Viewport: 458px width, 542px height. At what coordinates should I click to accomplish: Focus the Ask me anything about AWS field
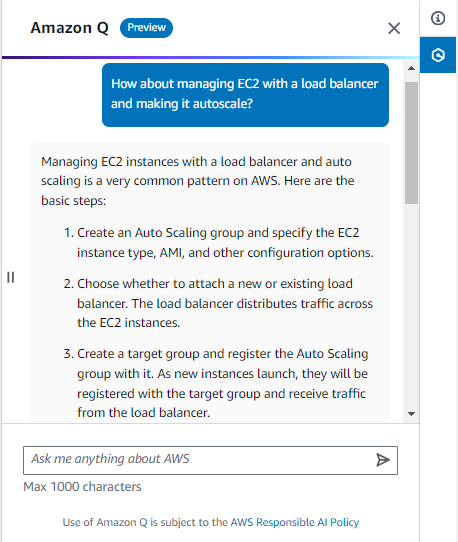point(210,460)
